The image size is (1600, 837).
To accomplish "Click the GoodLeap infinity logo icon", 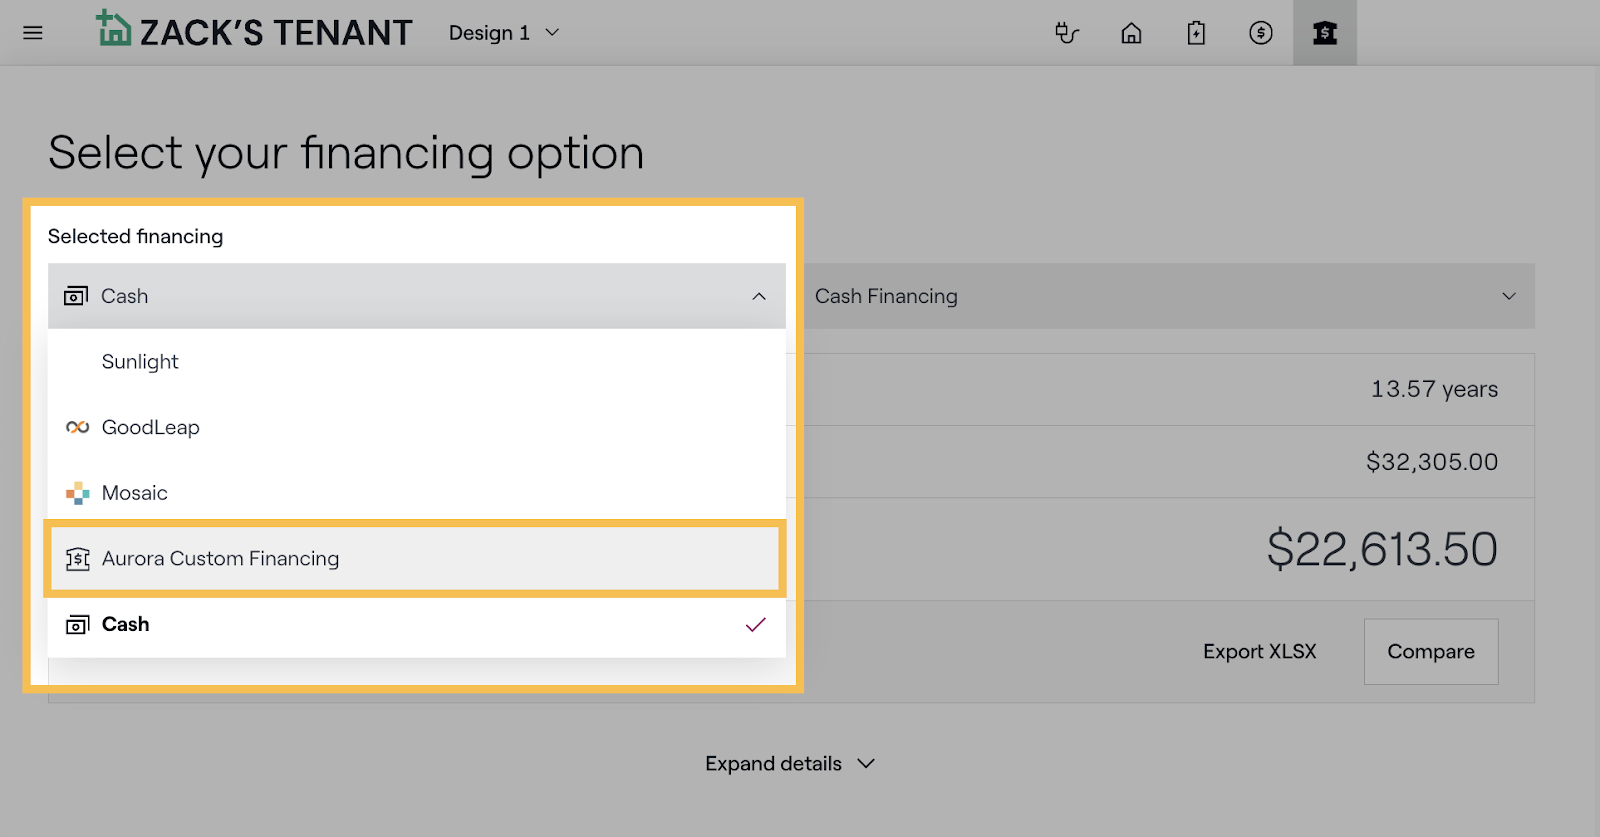I will pos(78,427).
